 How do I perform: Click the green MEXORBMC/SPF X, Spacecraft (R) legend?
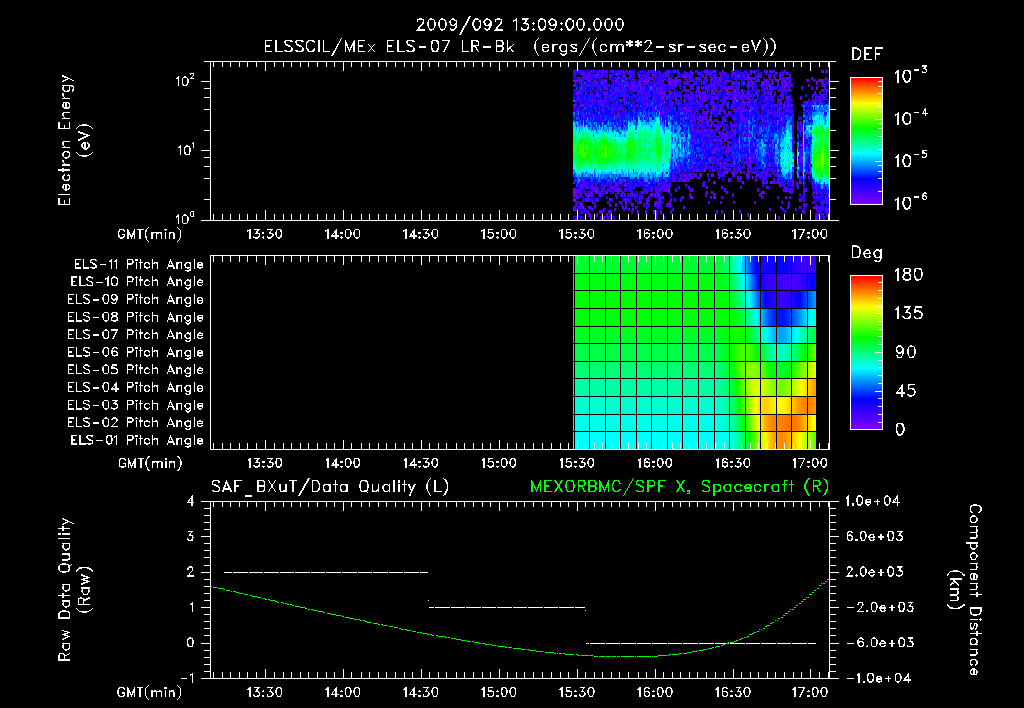point(679,487)
